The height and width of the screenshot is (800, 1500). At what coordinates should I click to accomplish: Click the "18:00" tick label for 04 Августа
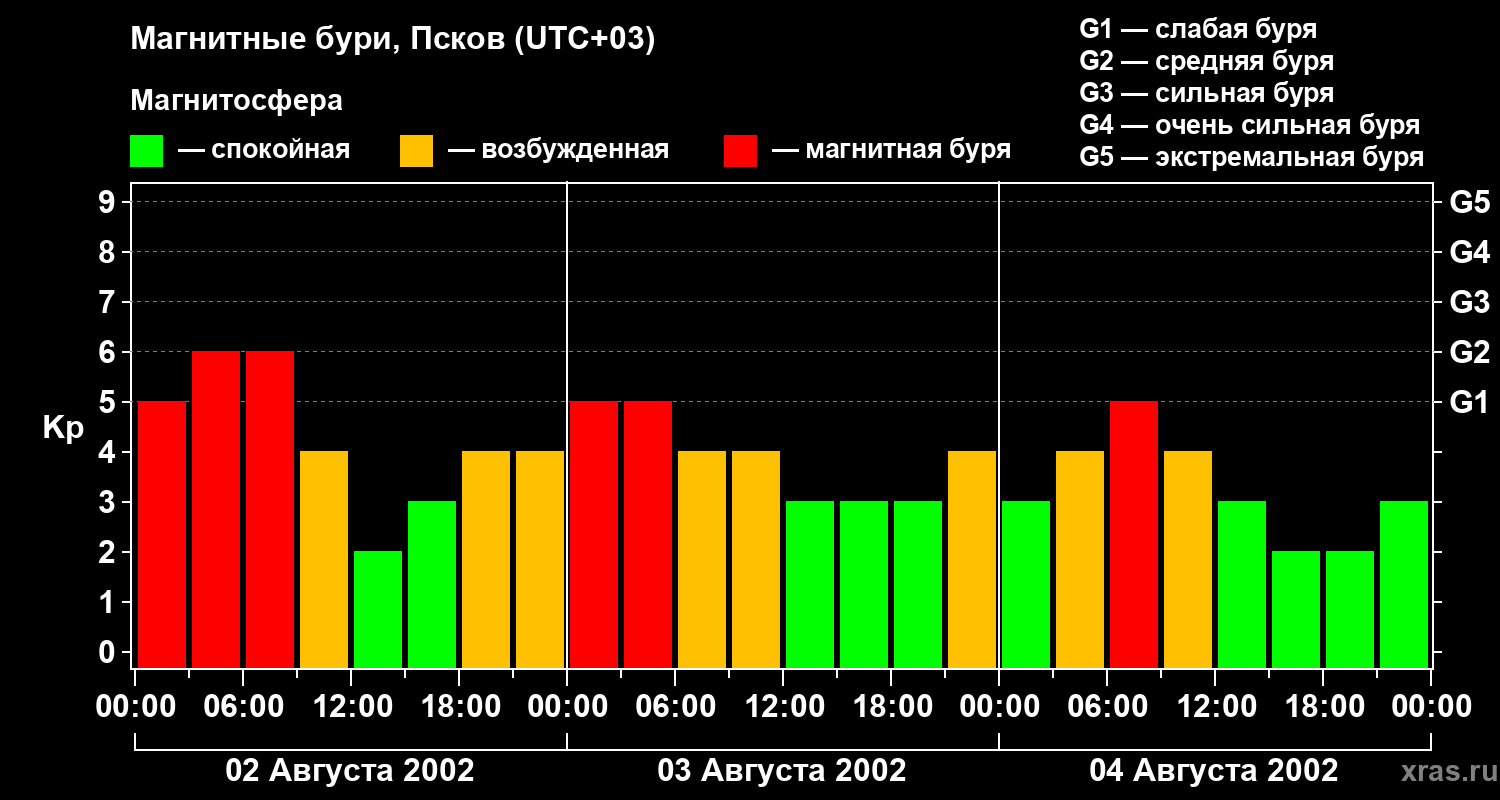coord(1323,707)
